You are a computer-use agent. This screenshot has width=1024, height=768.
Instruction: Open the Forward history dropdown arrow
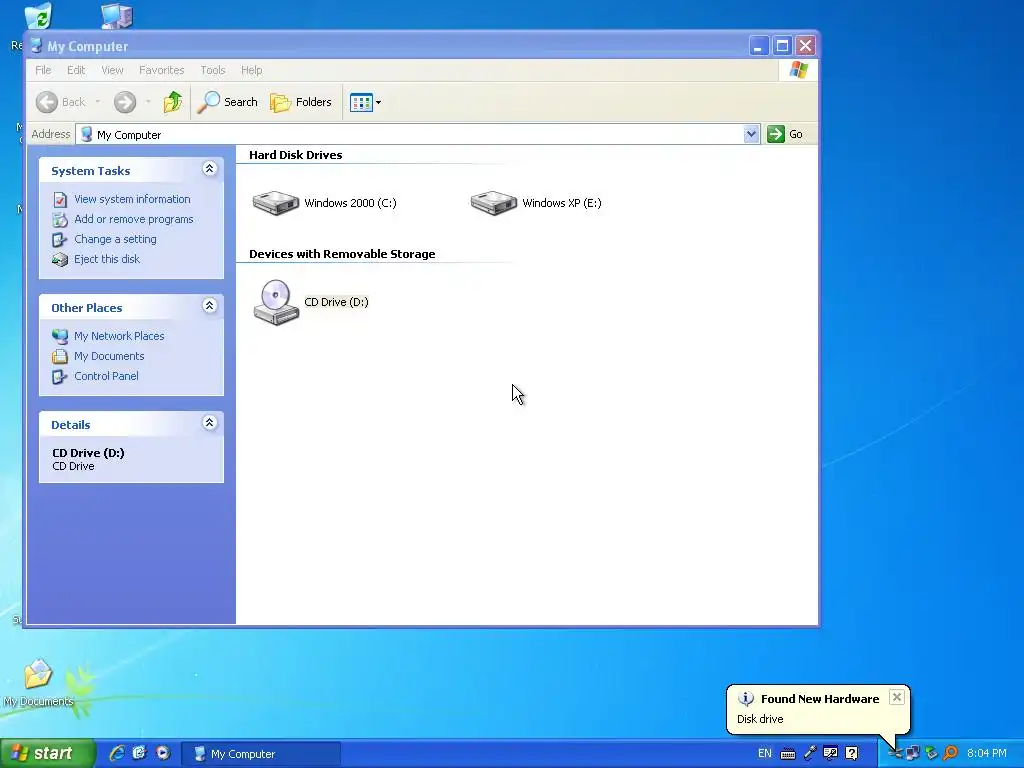(148, 102)
